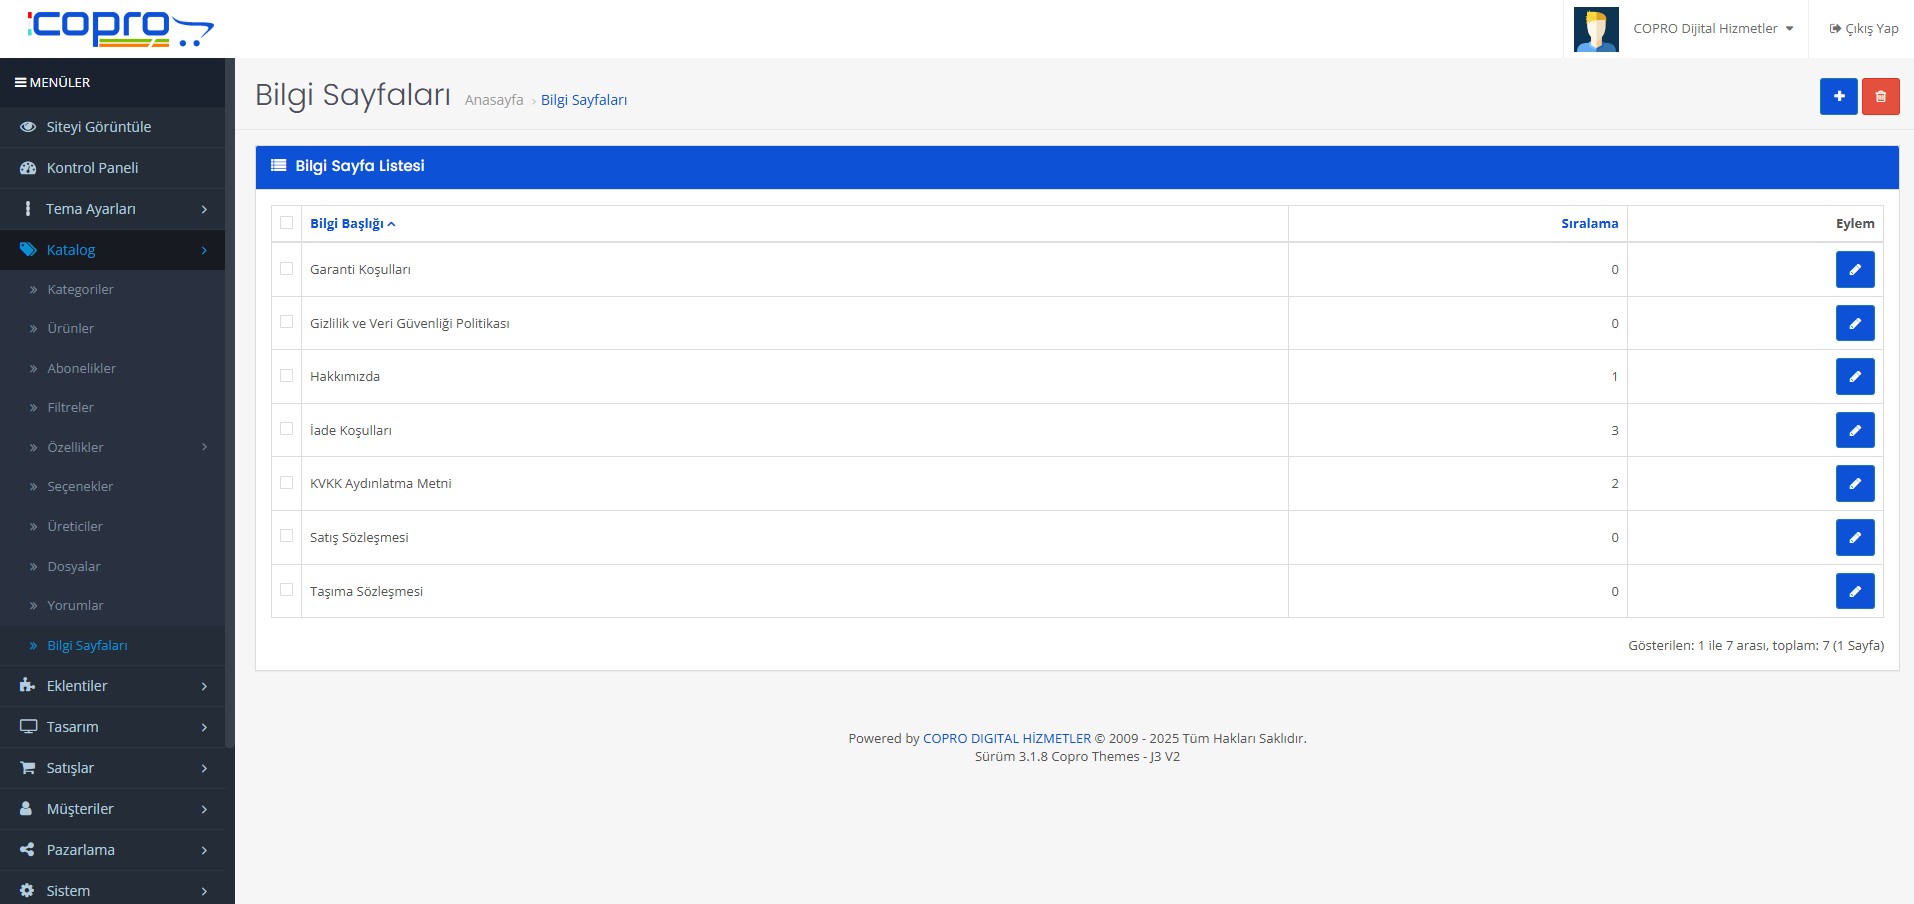The height and width of the screenshot is (904, 1914).
Task: Click the Copro logo
Action: pos(120,28)
